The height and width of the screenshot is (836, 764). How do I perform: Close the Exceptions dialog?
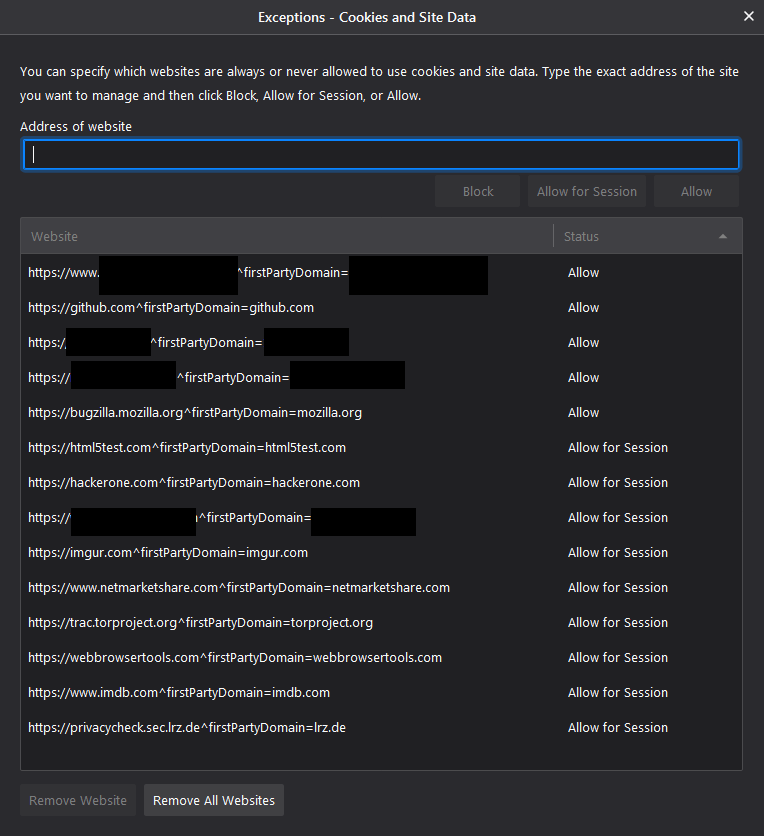point(749,16)
